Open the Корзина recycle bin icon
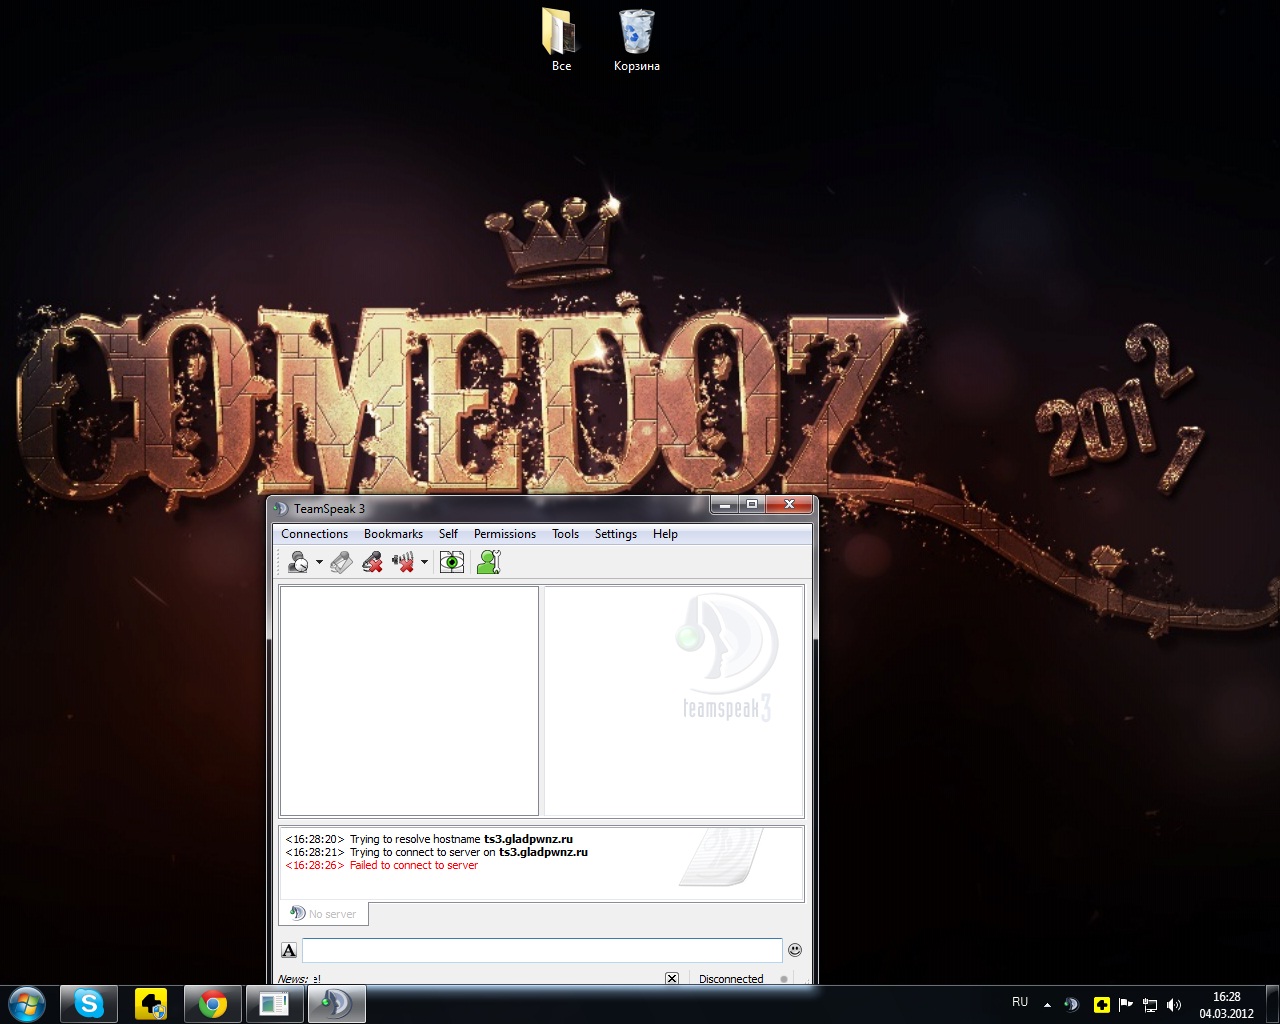This screenshot has width=1280, height=1024. coord(636,40)
